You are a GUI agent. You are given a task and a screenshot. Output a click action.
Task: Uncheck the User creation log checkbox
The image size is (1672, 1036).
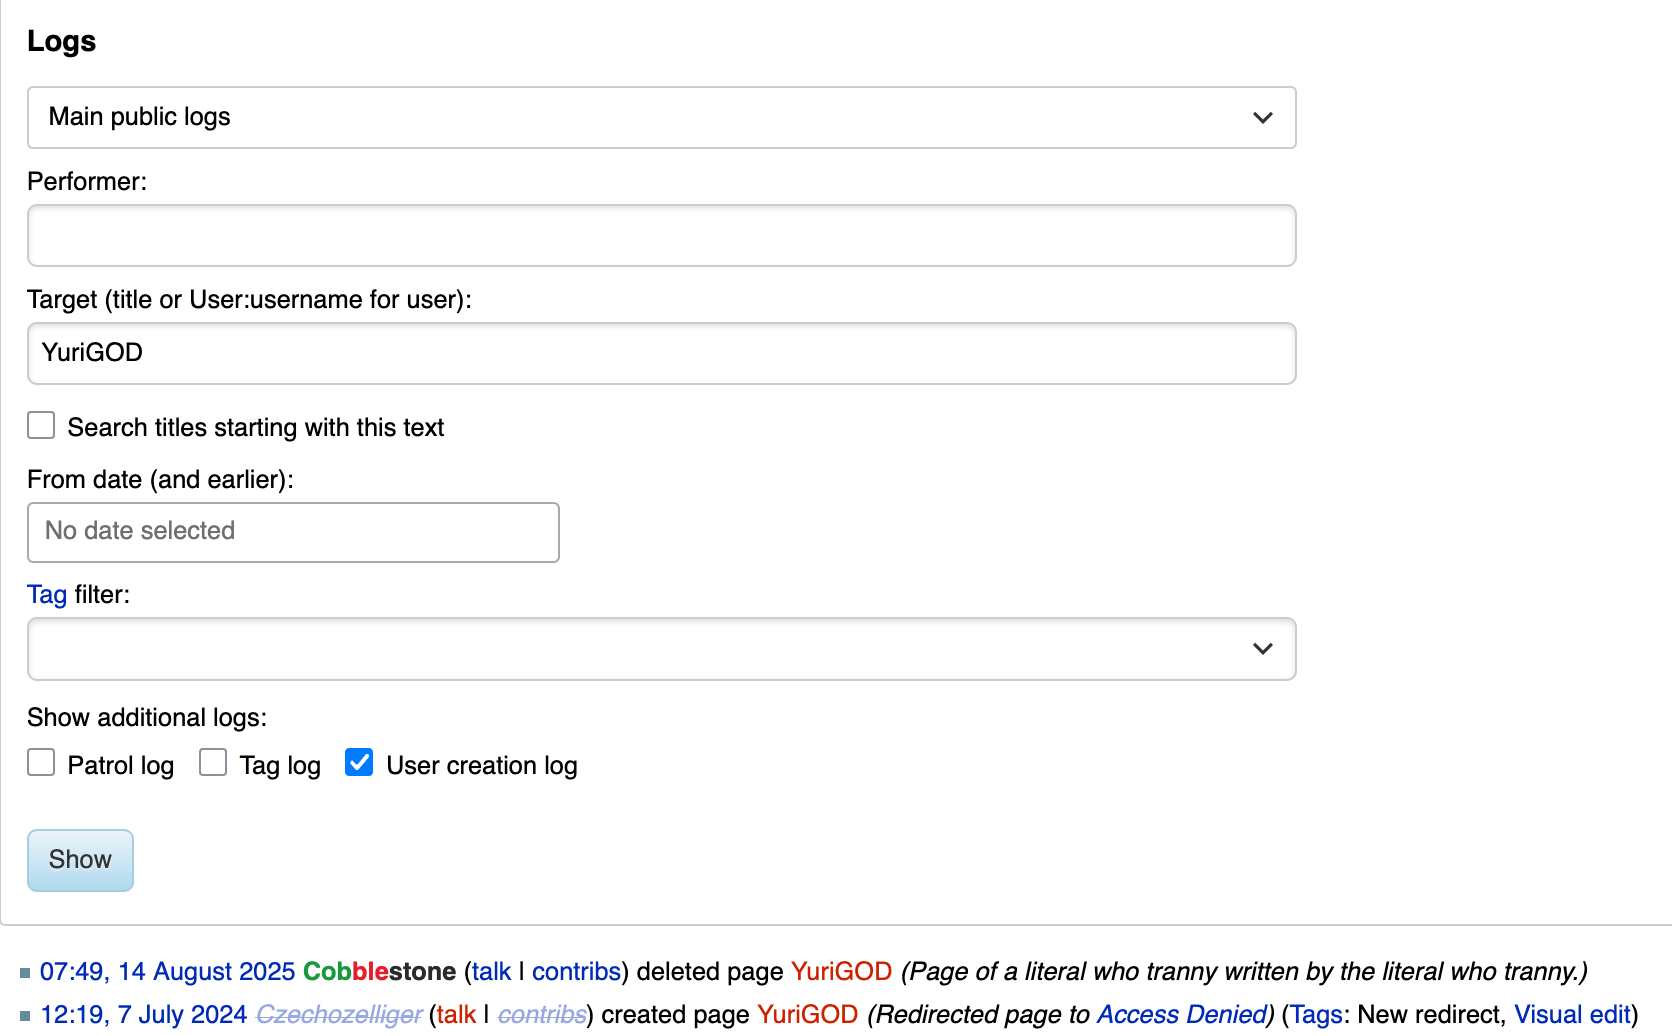point(359,763)
